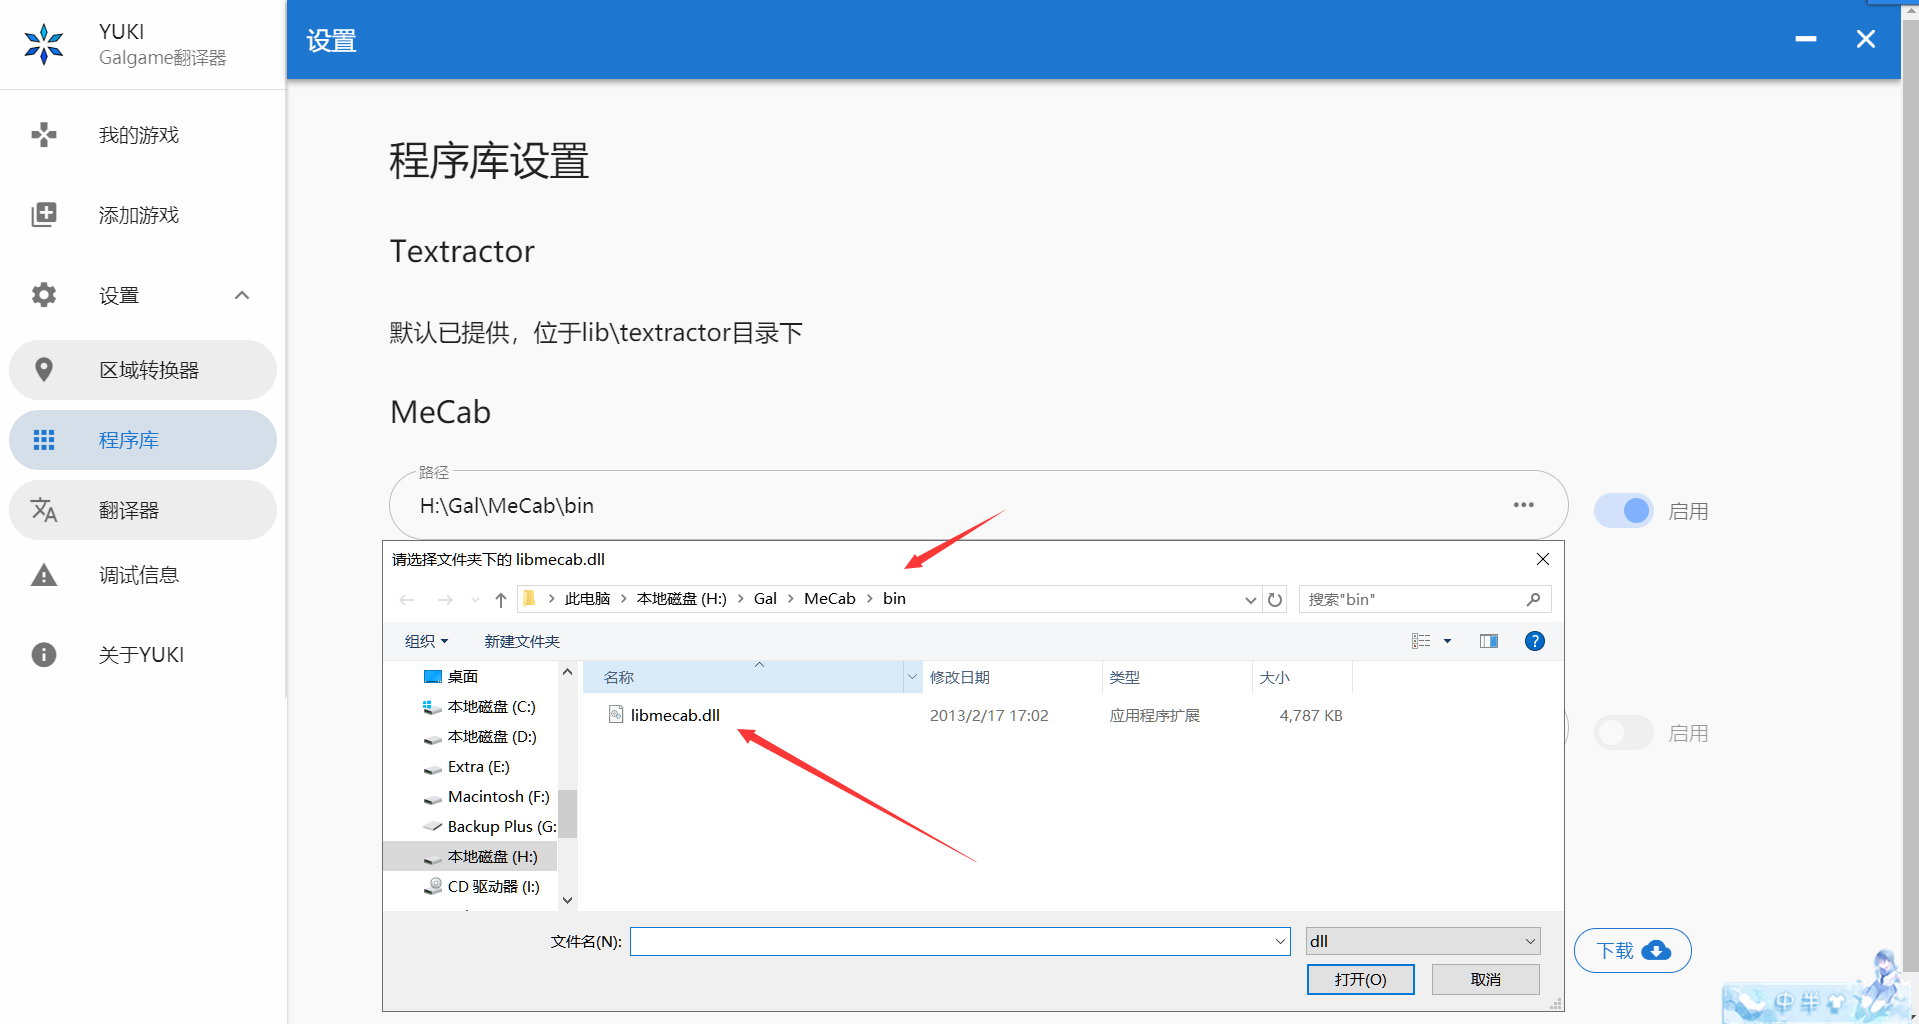The height and width of the screenshot is (1024, 1919).
Task: Go back in file dialog navigation
Action: point(406,600)
